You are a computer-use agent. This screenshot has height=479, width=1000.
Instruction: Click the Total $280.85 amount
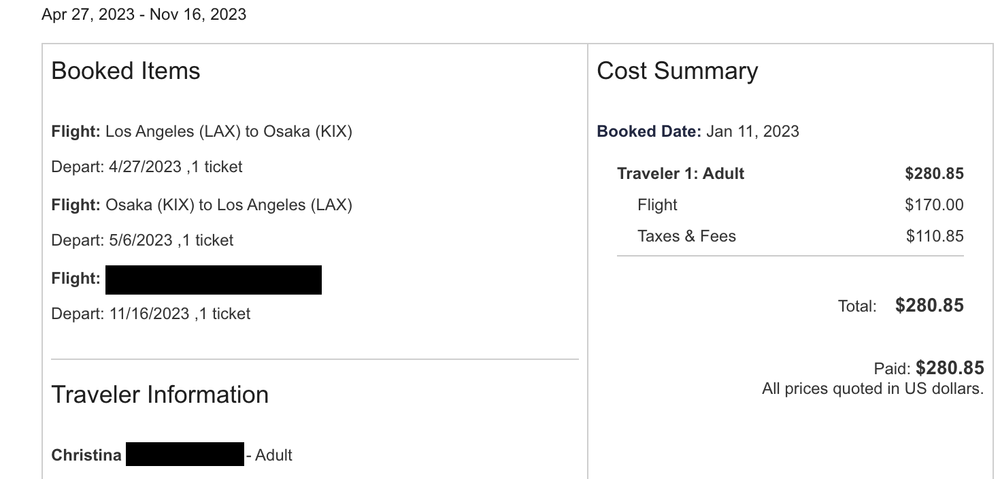929,305
